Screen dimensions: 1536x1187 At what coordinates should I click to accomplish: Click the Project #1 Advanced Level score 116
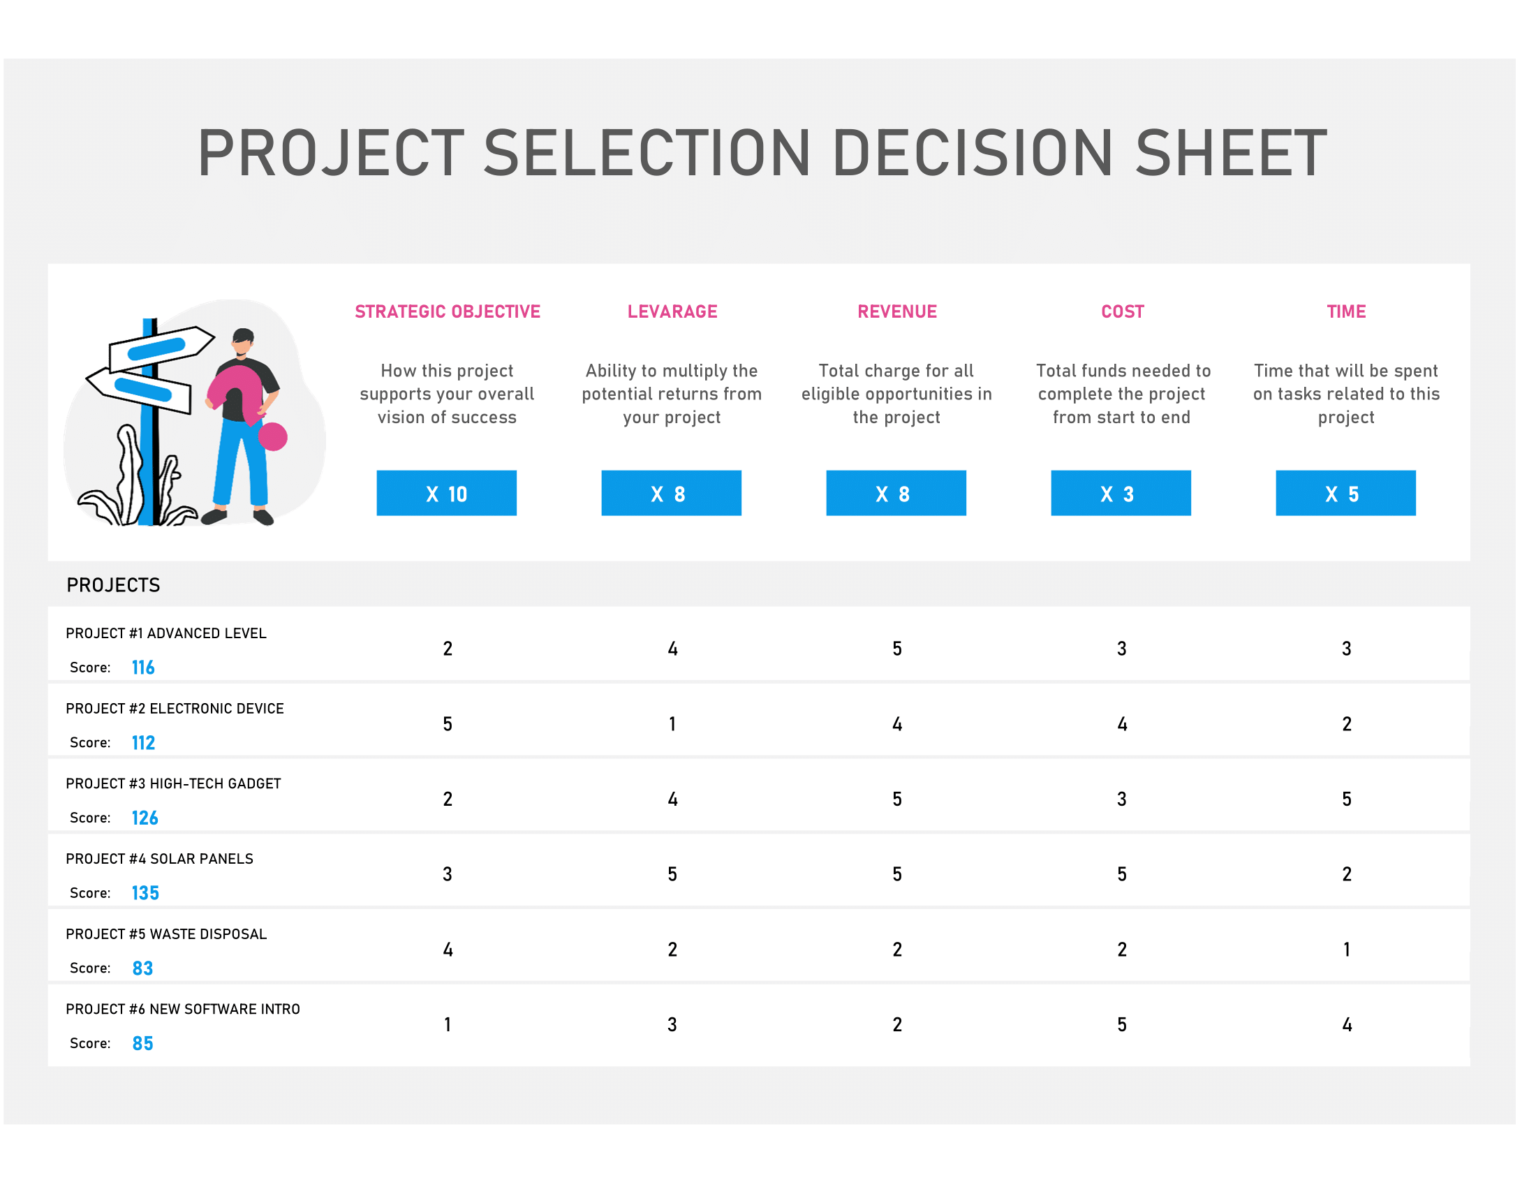143,668
